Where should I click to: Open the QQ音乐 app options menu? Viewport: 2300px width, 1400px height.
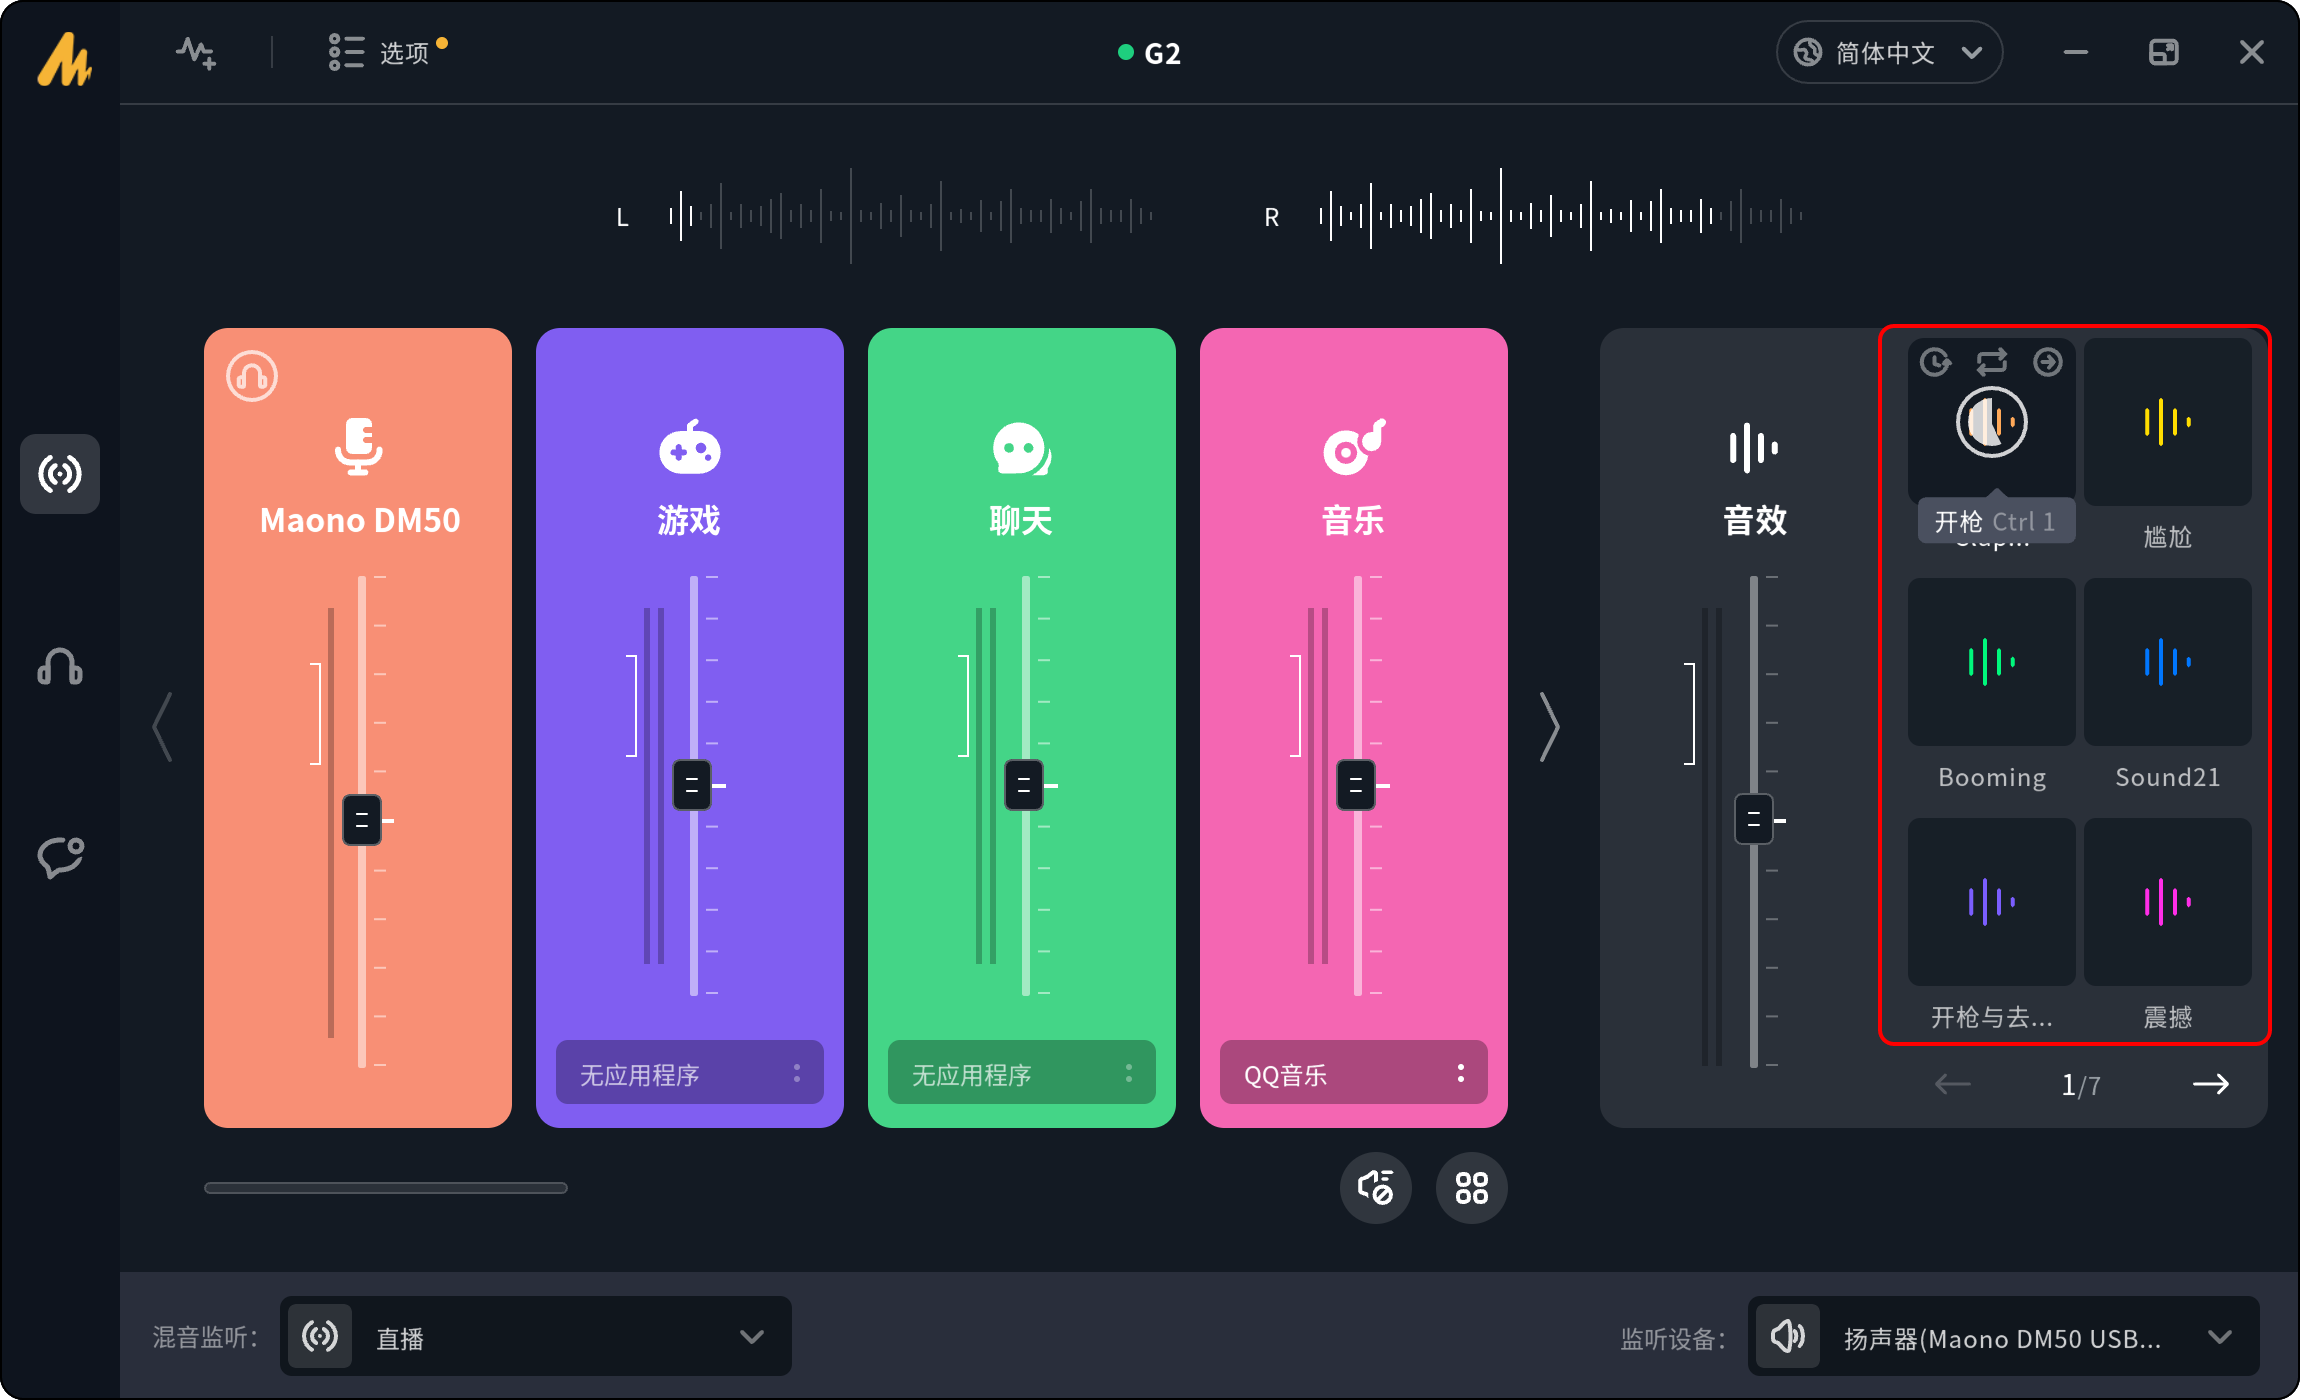[1460, 1073]
